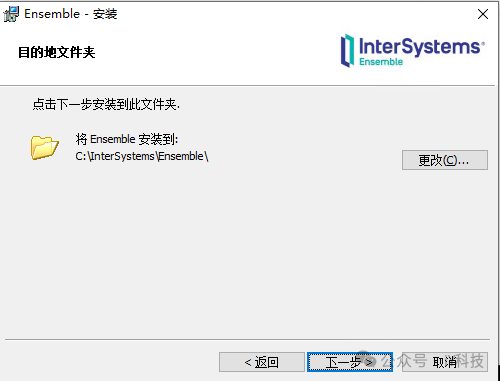Click the InterSystems Ensemble logo
Viewport: 500px width, 381px height.
coord(412,51)
